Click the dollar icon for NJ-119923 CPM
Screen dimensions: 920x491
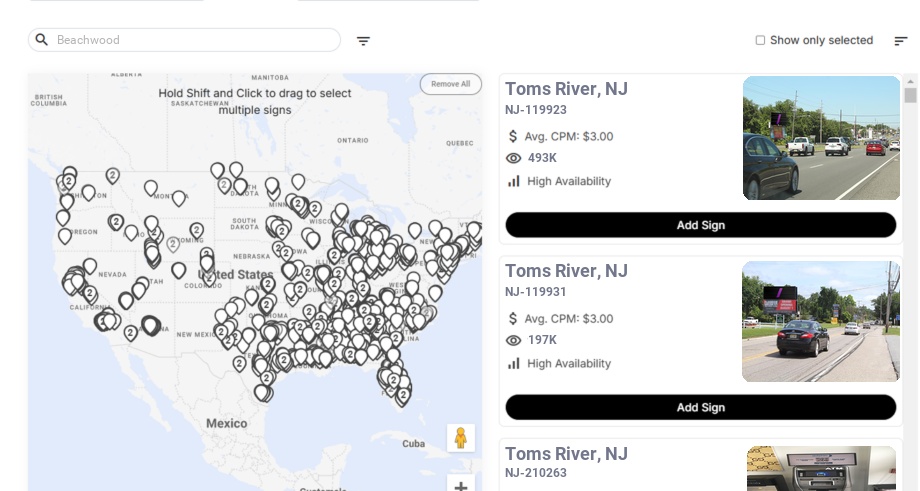(x=514, y=136)
